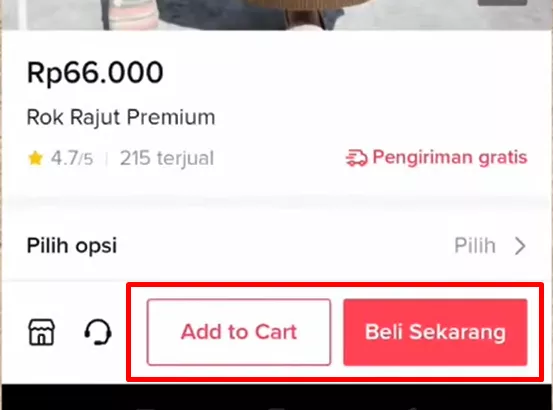Click the black bar below the buttons

pos(276,397)
